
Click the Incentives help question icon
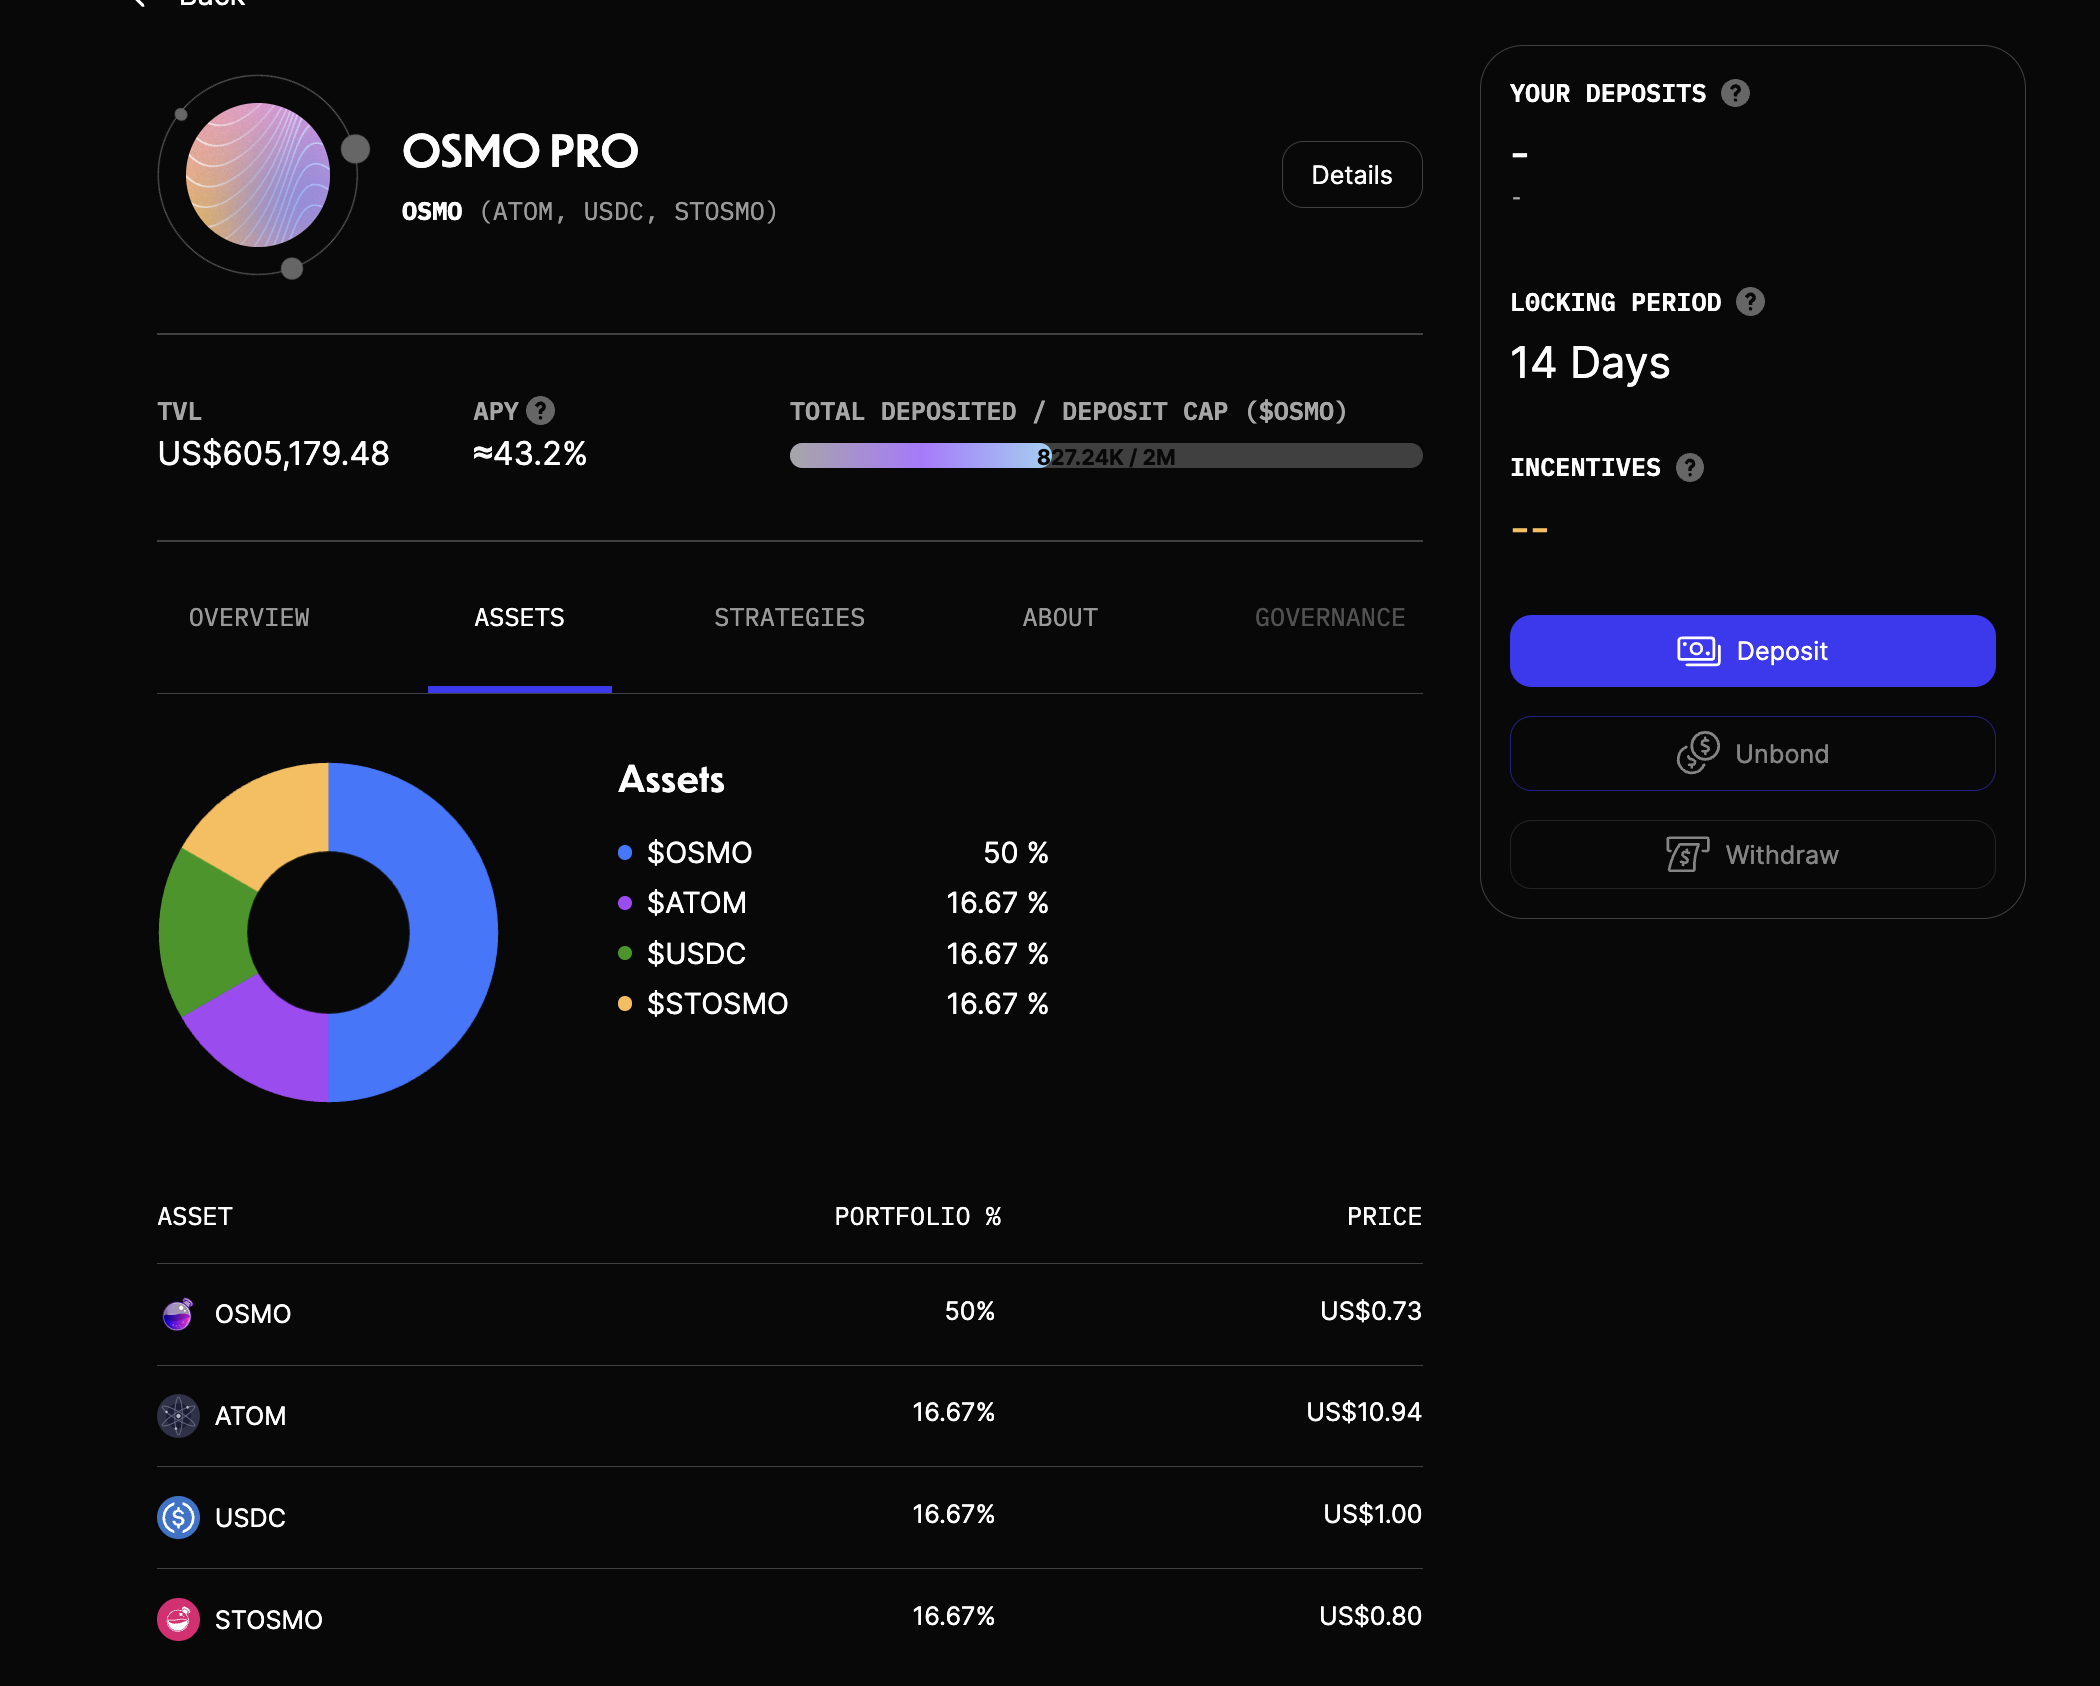(x=1690, y=467)
